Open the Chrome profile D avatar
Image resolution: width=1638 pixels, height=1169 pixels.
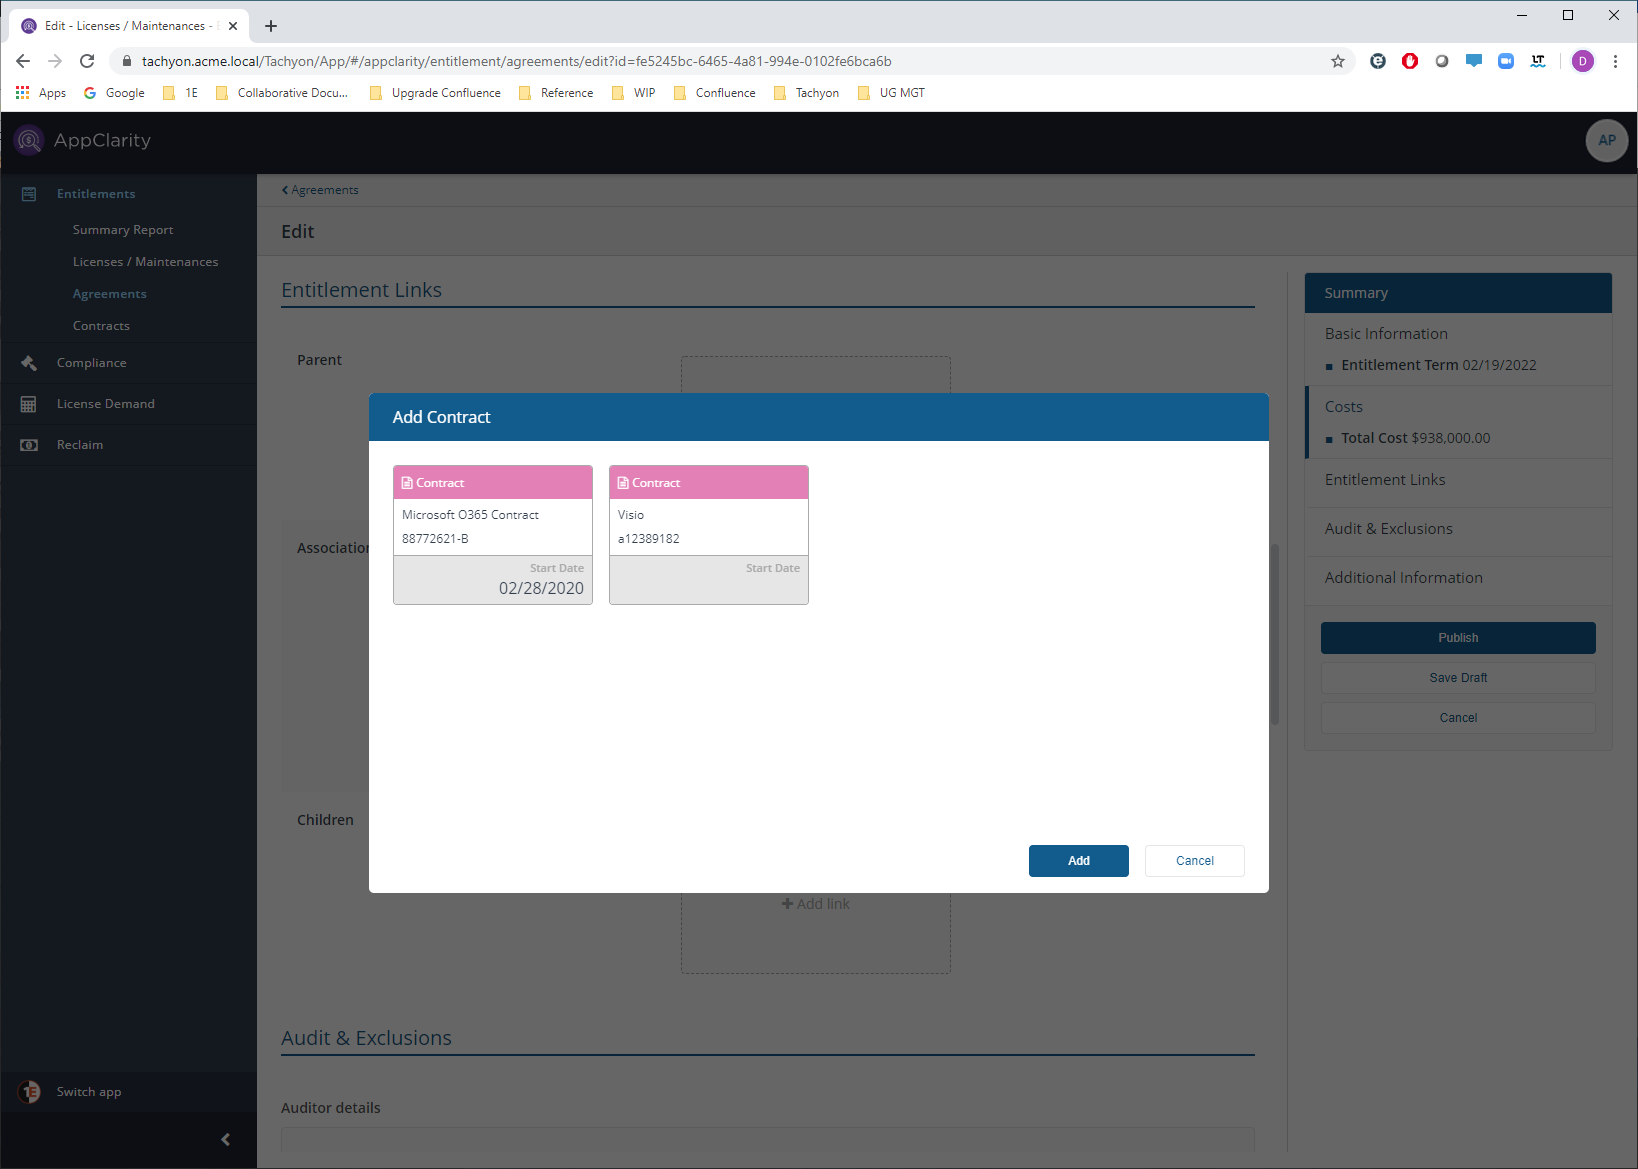click(1582, 61)
